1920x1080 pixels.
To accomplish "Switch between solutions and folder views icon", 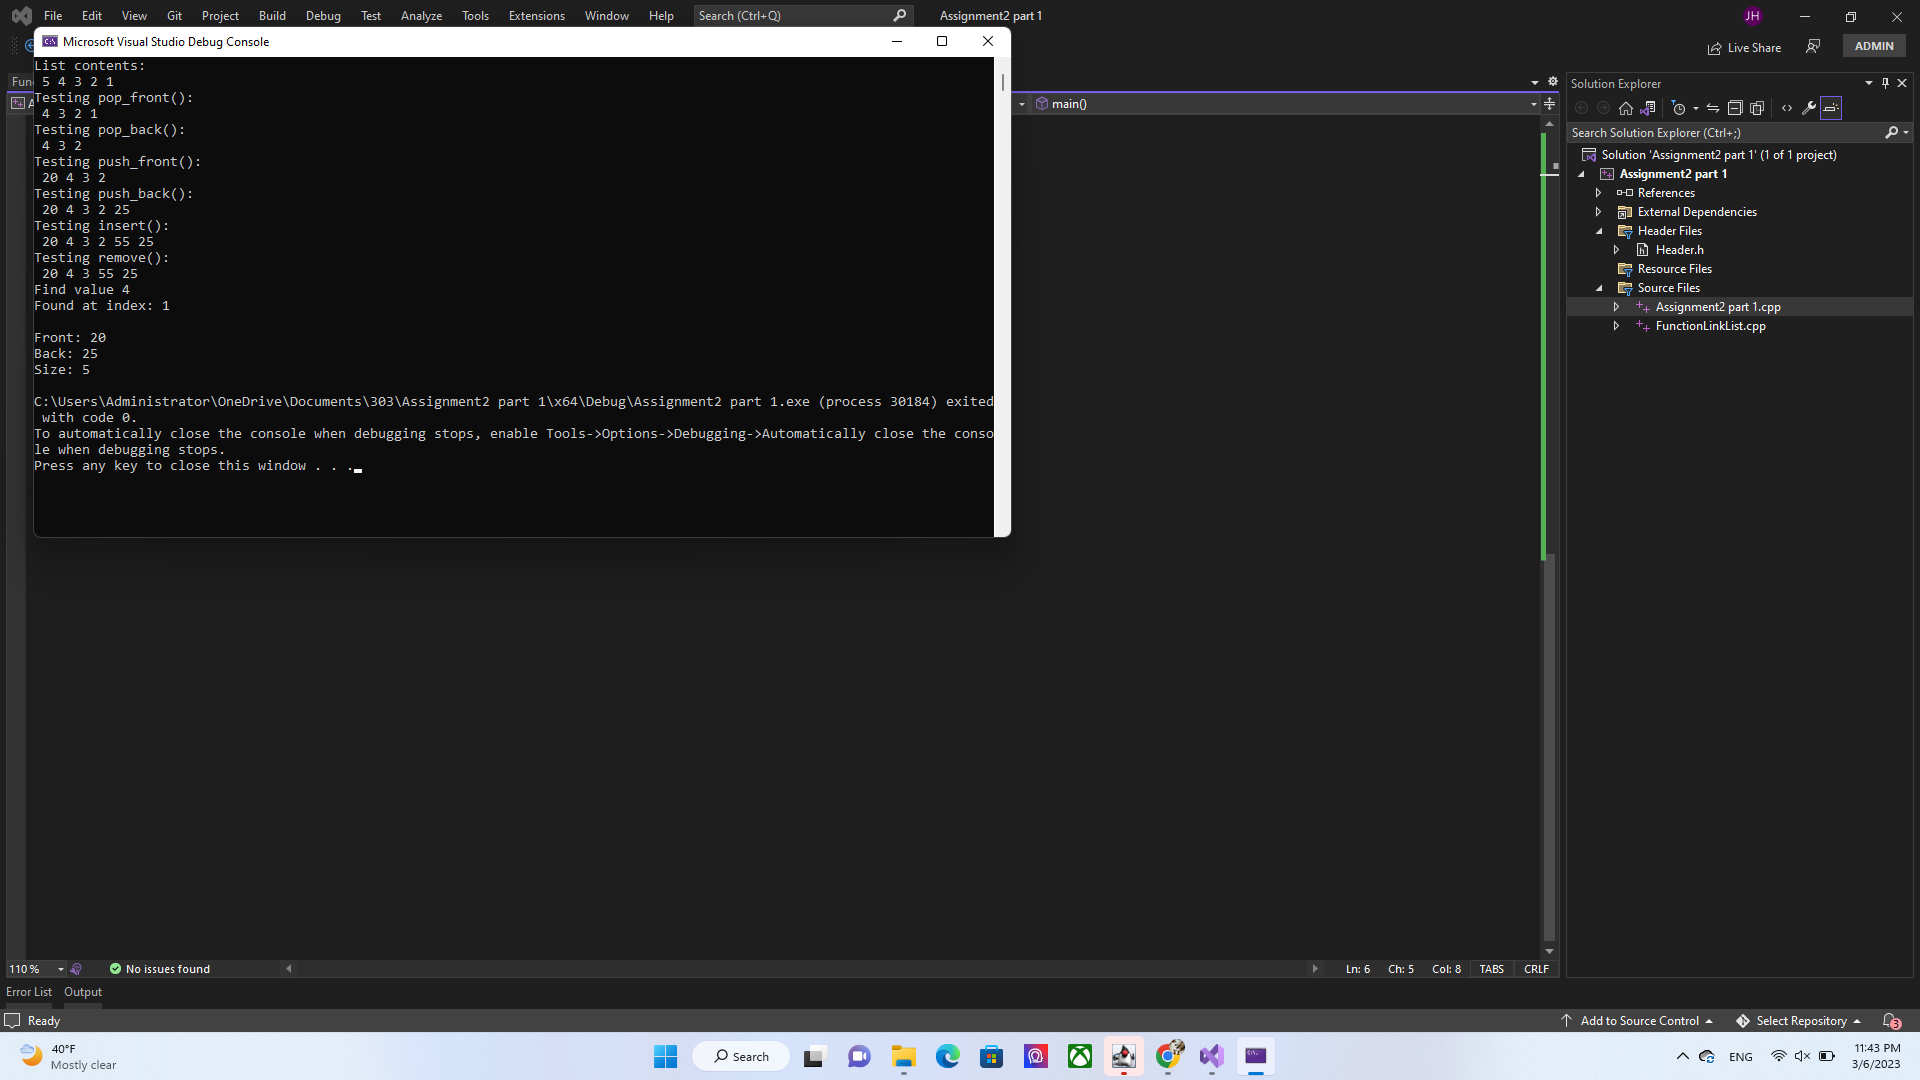I will click(x=1648, y=108).
